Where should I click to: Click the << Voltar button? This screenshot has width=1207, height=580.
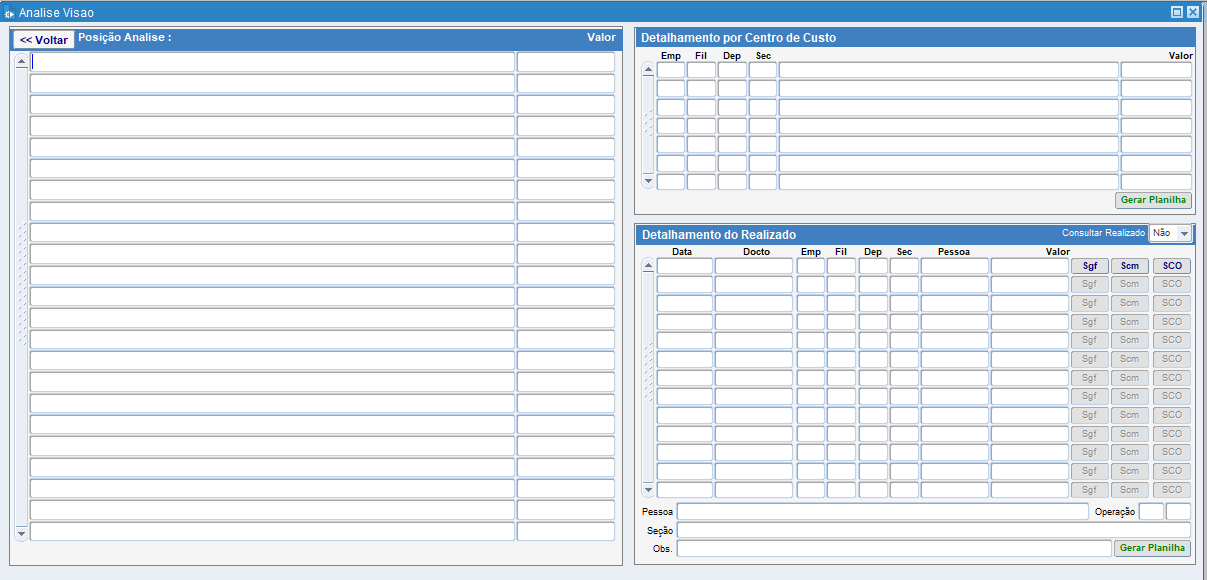(44, 40)
